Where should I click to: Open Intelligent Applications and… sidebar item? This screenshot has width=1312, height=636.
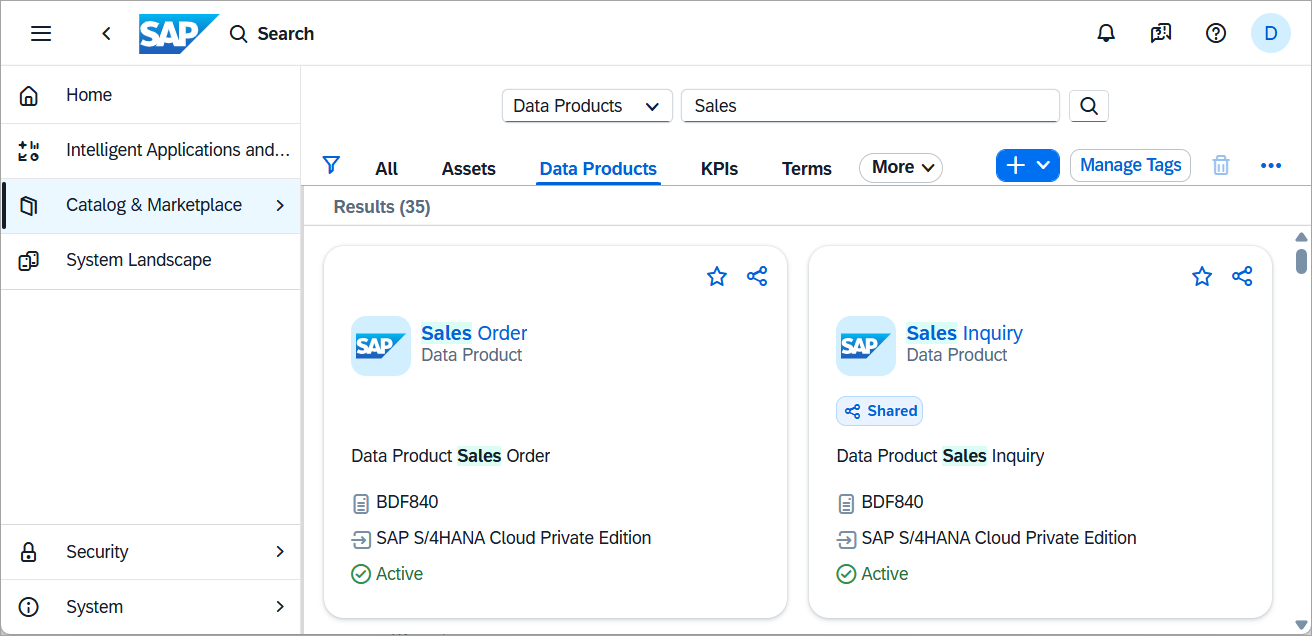[x=150, y=150]
